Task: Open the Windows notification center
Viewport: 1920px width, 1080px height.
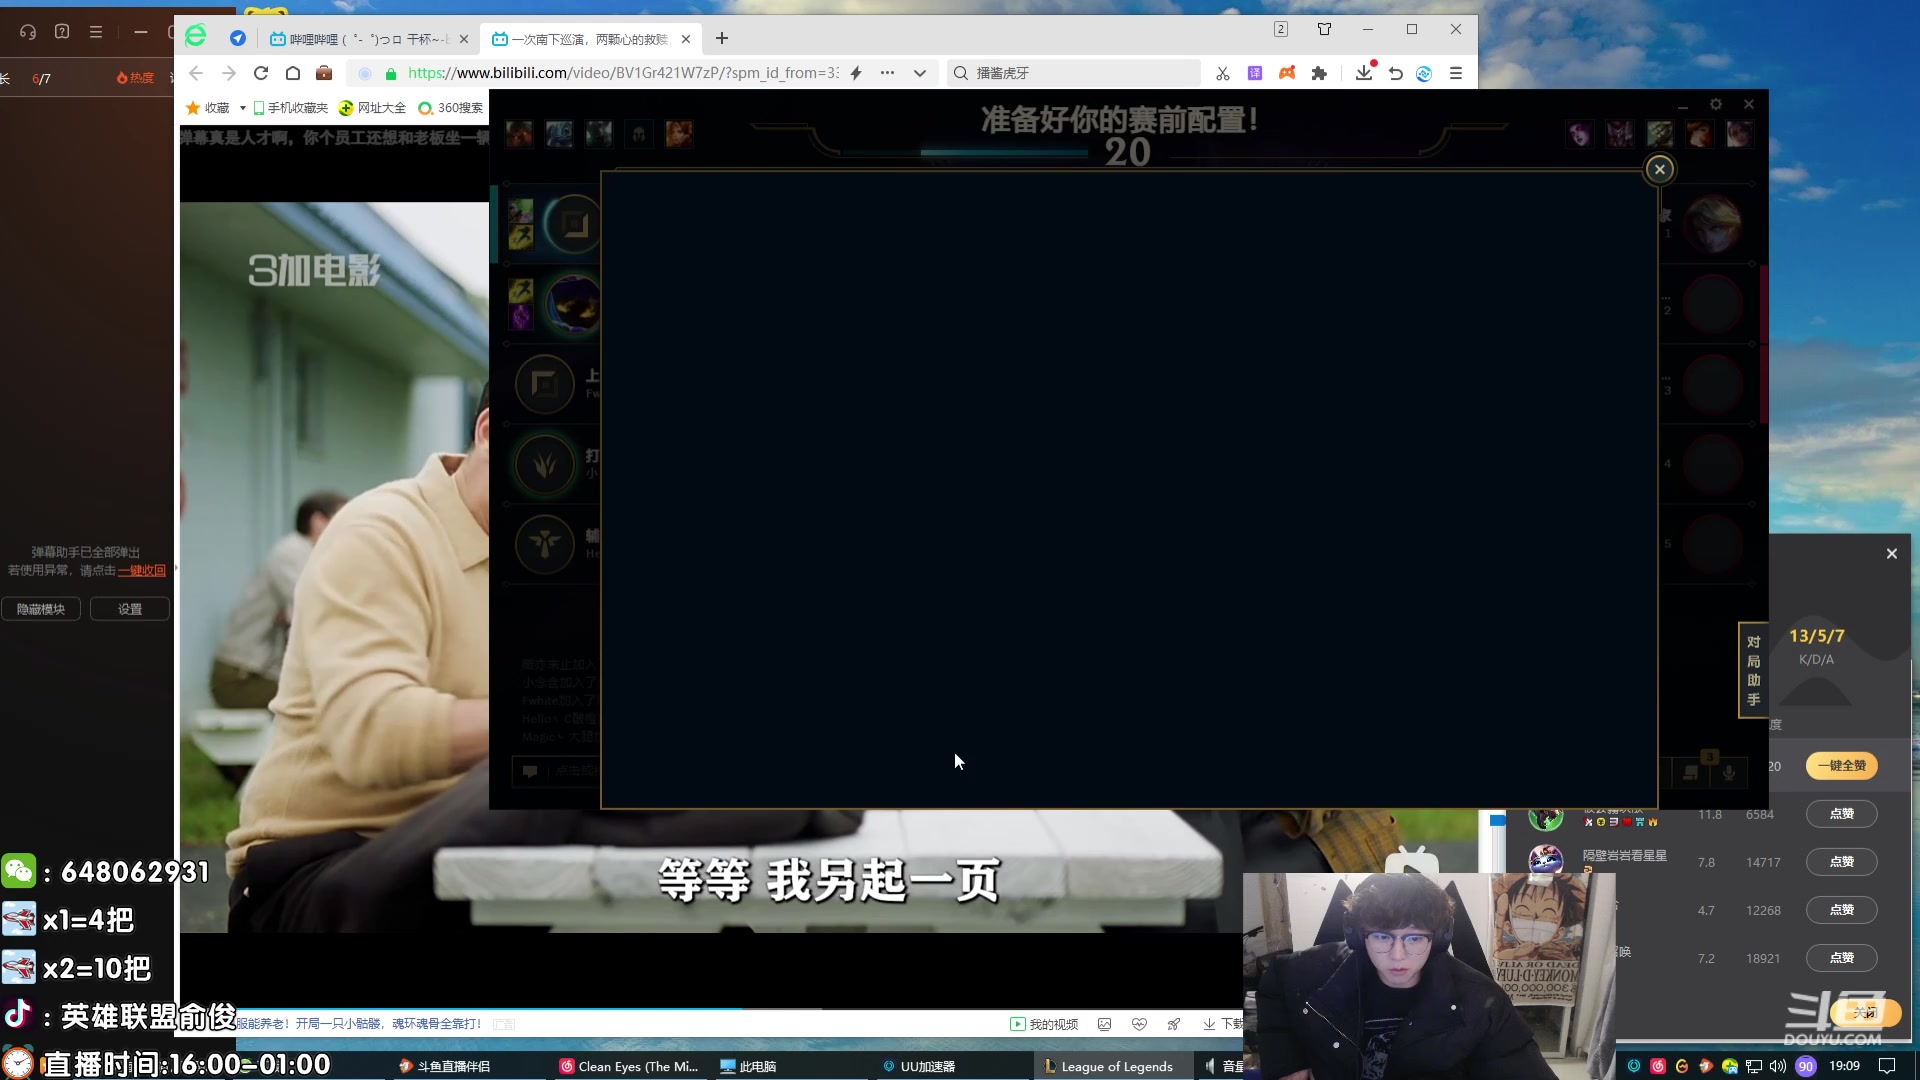Action: 1887,1066
